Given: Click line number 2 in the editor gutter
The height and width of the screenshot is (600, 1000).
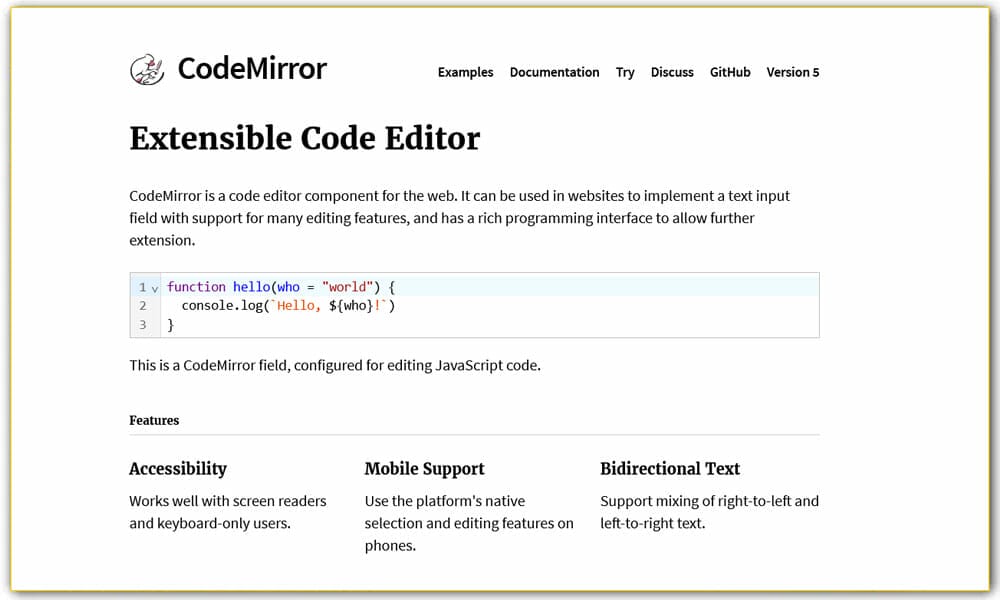Looking at the screenshot, I should click(x=143, y=306).
